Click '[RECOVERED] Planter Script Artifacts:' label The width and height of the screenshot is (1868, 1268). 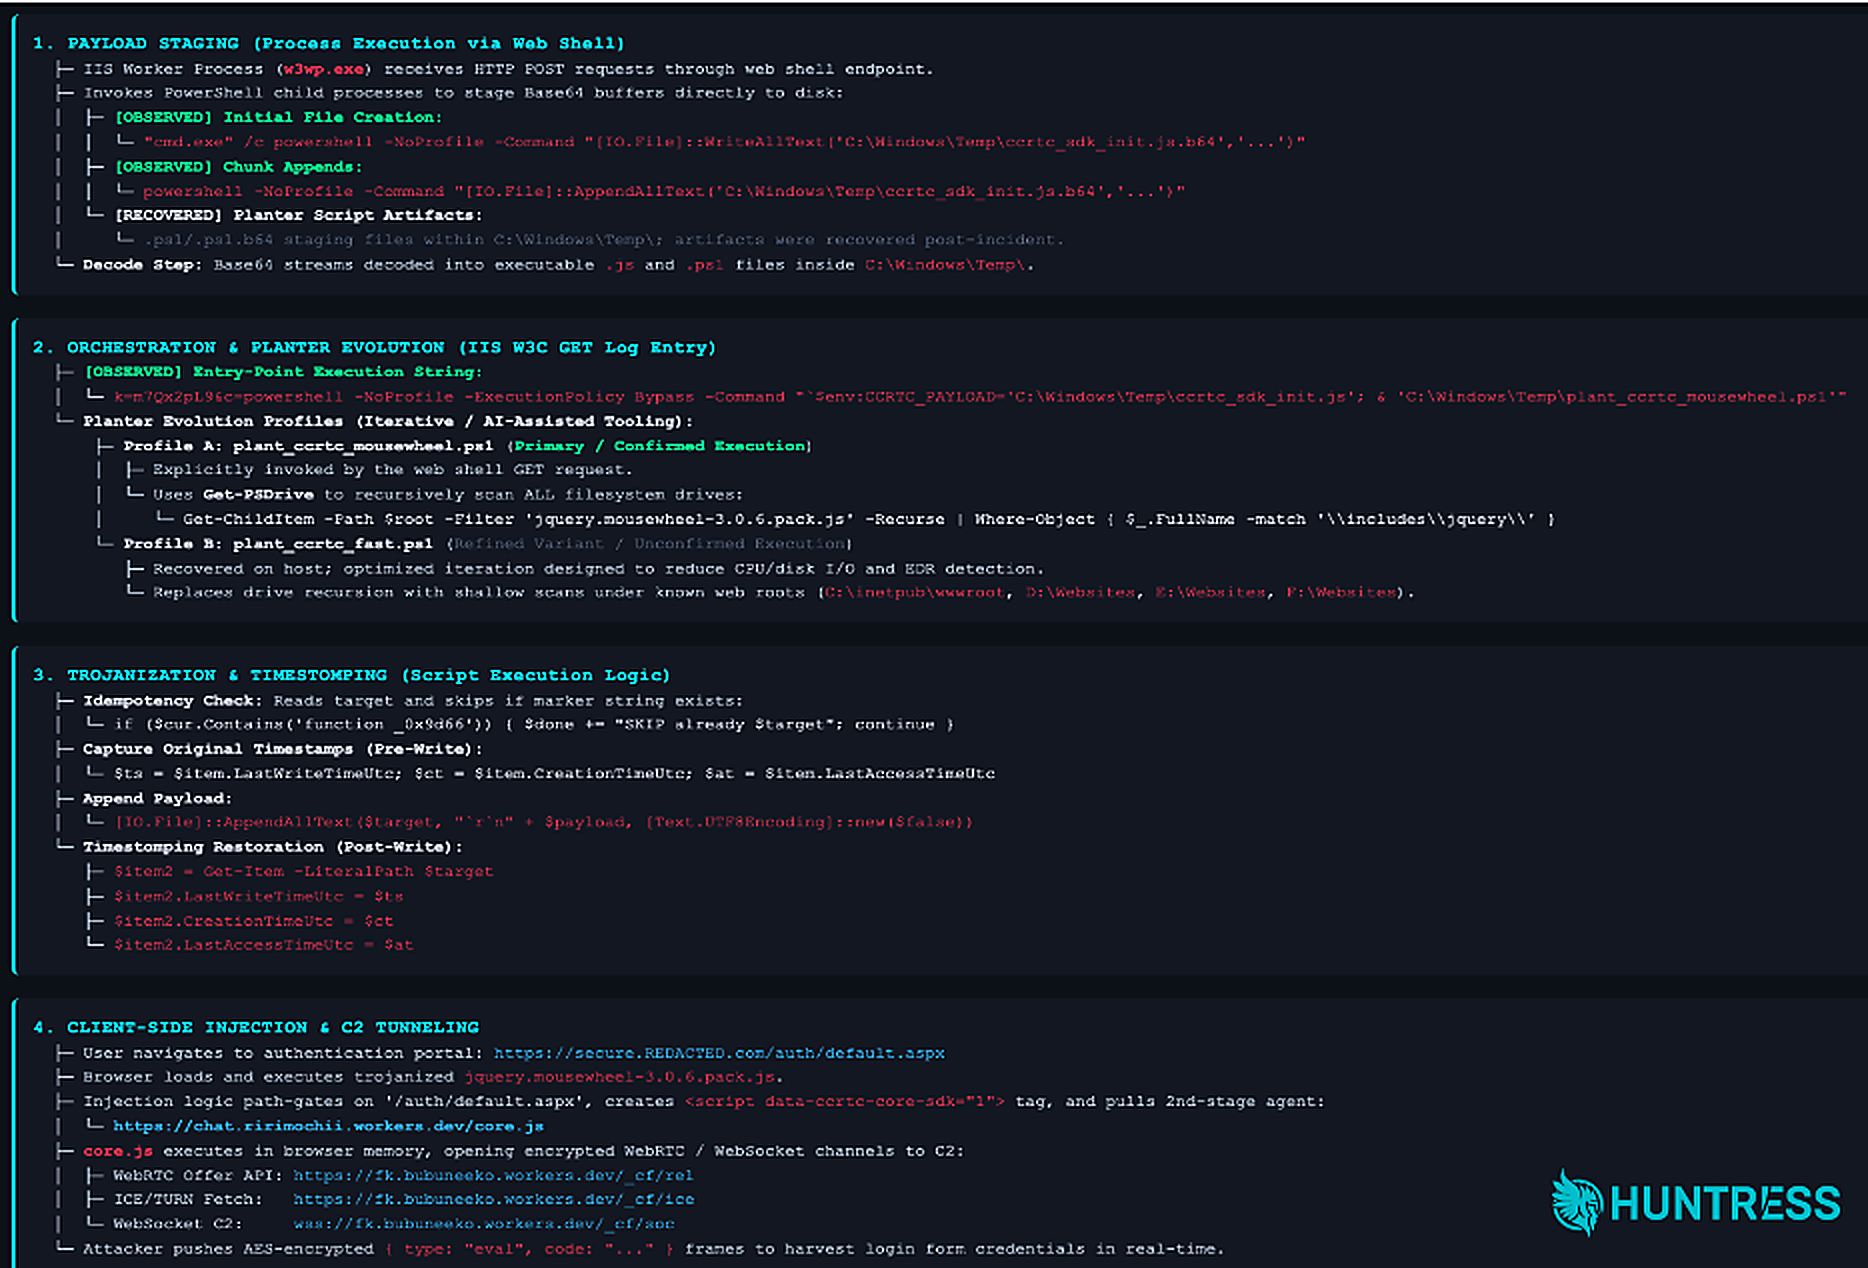point(298,215)
